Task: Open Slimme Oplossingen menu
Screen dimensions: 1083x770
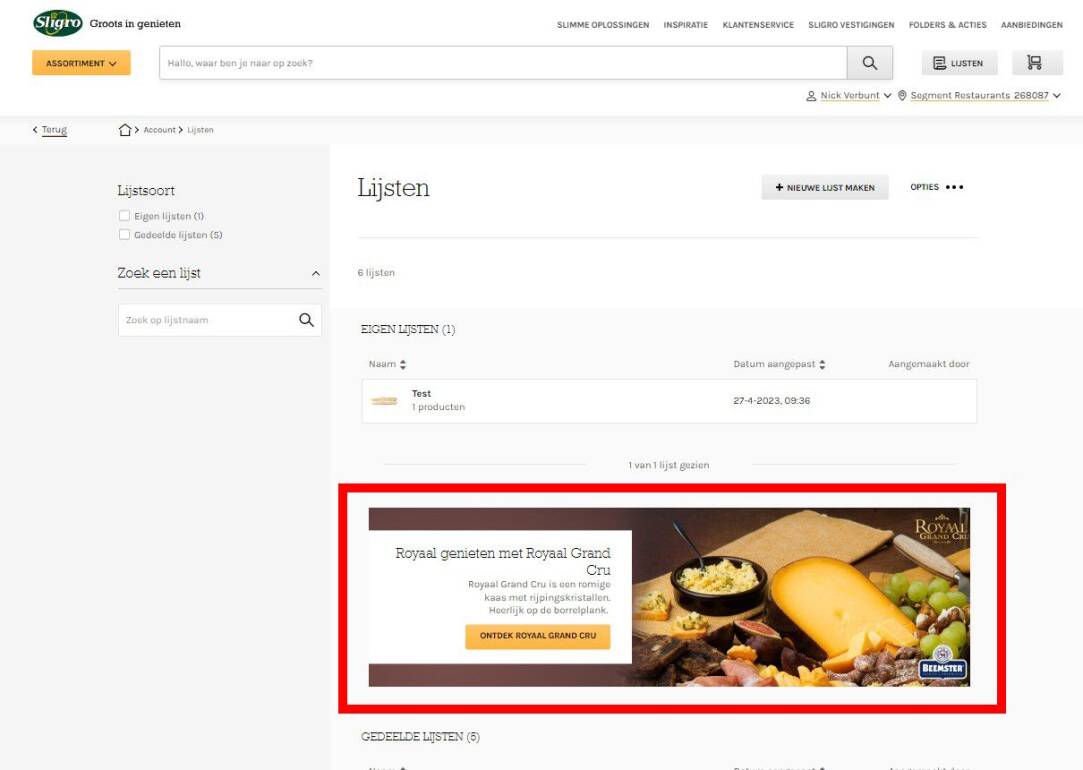Action: (603, 25)
